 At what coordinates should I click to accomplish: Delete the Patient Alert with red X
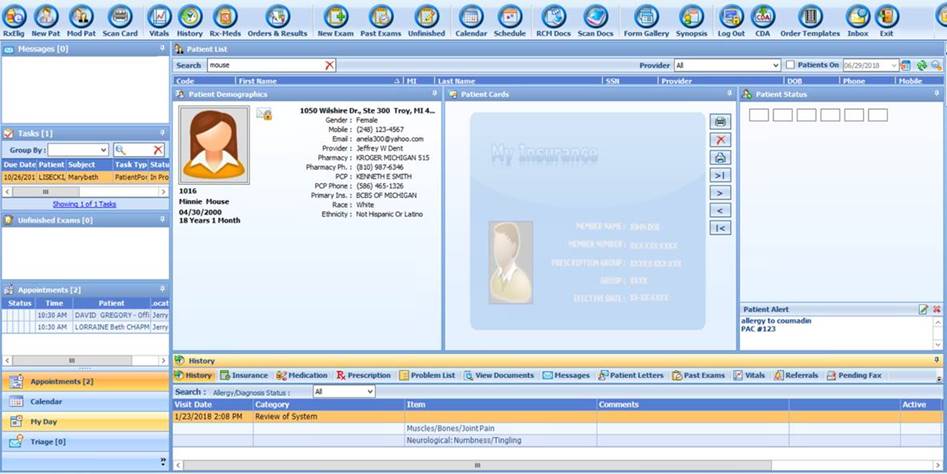tap(937, 309)
